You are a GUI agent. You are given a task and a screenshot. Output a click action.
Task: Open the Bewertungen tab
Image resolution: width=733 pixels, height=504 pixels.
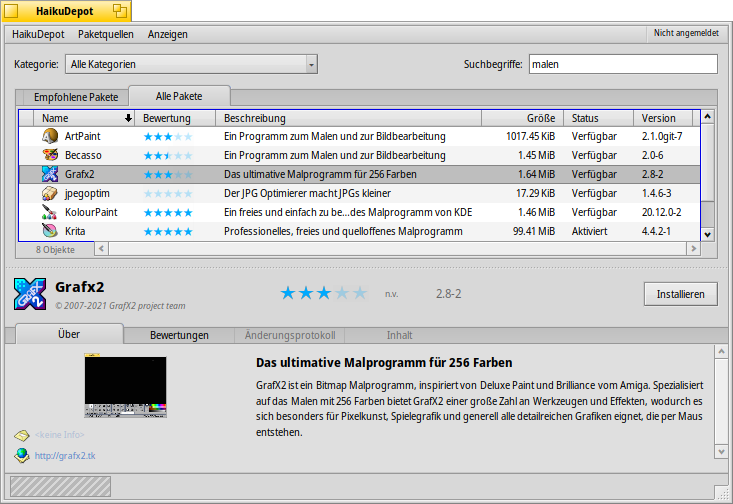pyautogui.click(x=179, y=335)
